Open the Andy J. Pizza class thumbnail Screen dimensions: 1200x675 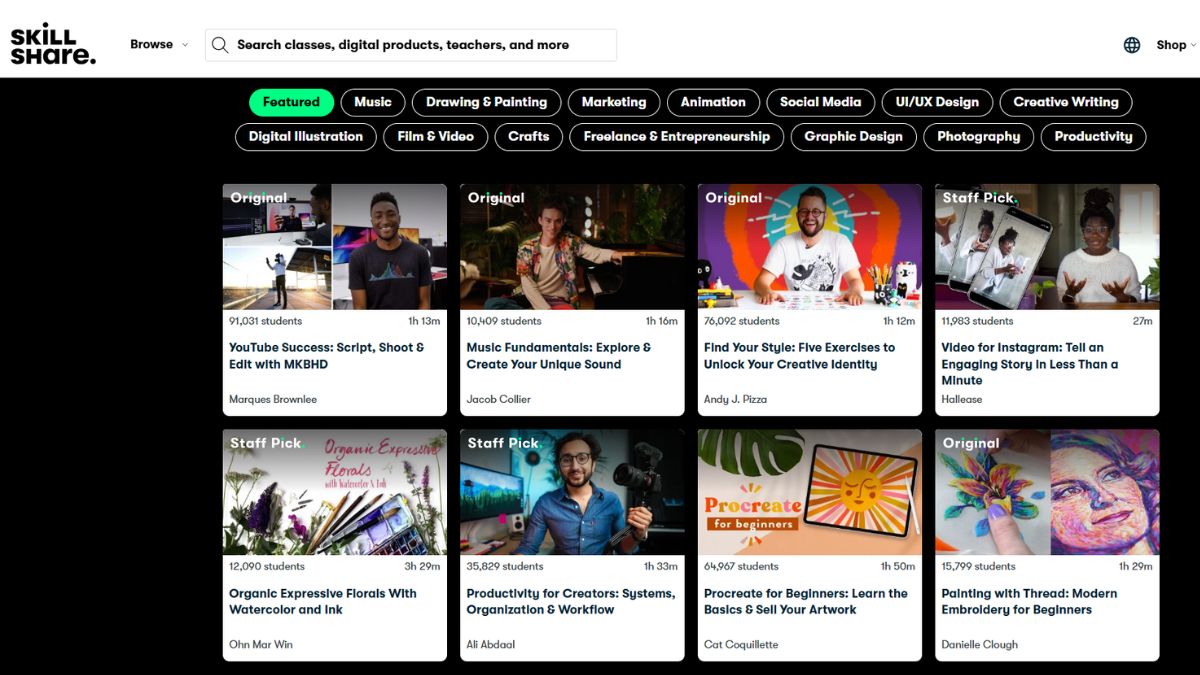[810, 246]
